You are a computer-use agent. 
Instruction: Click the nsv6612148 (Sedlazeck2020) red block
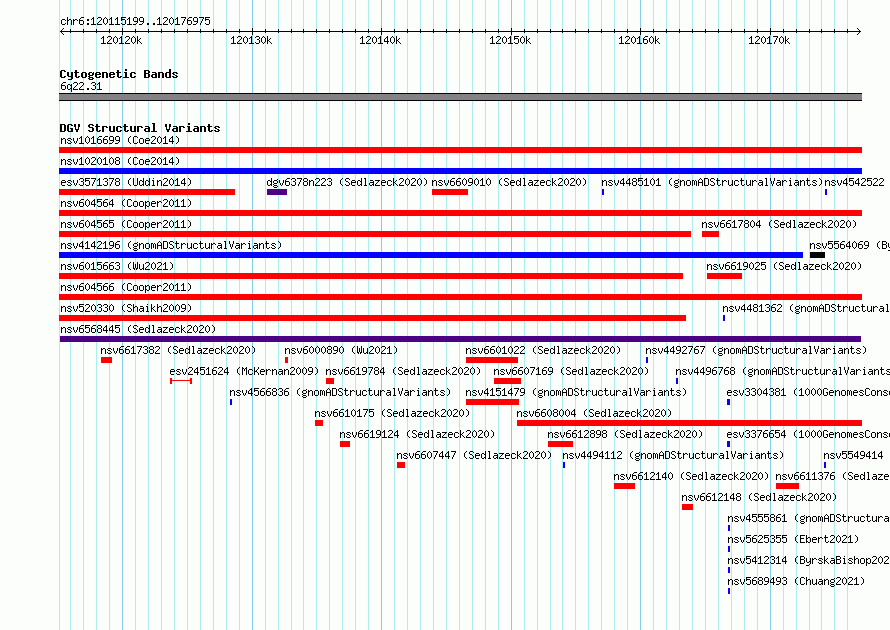(687, 507)
